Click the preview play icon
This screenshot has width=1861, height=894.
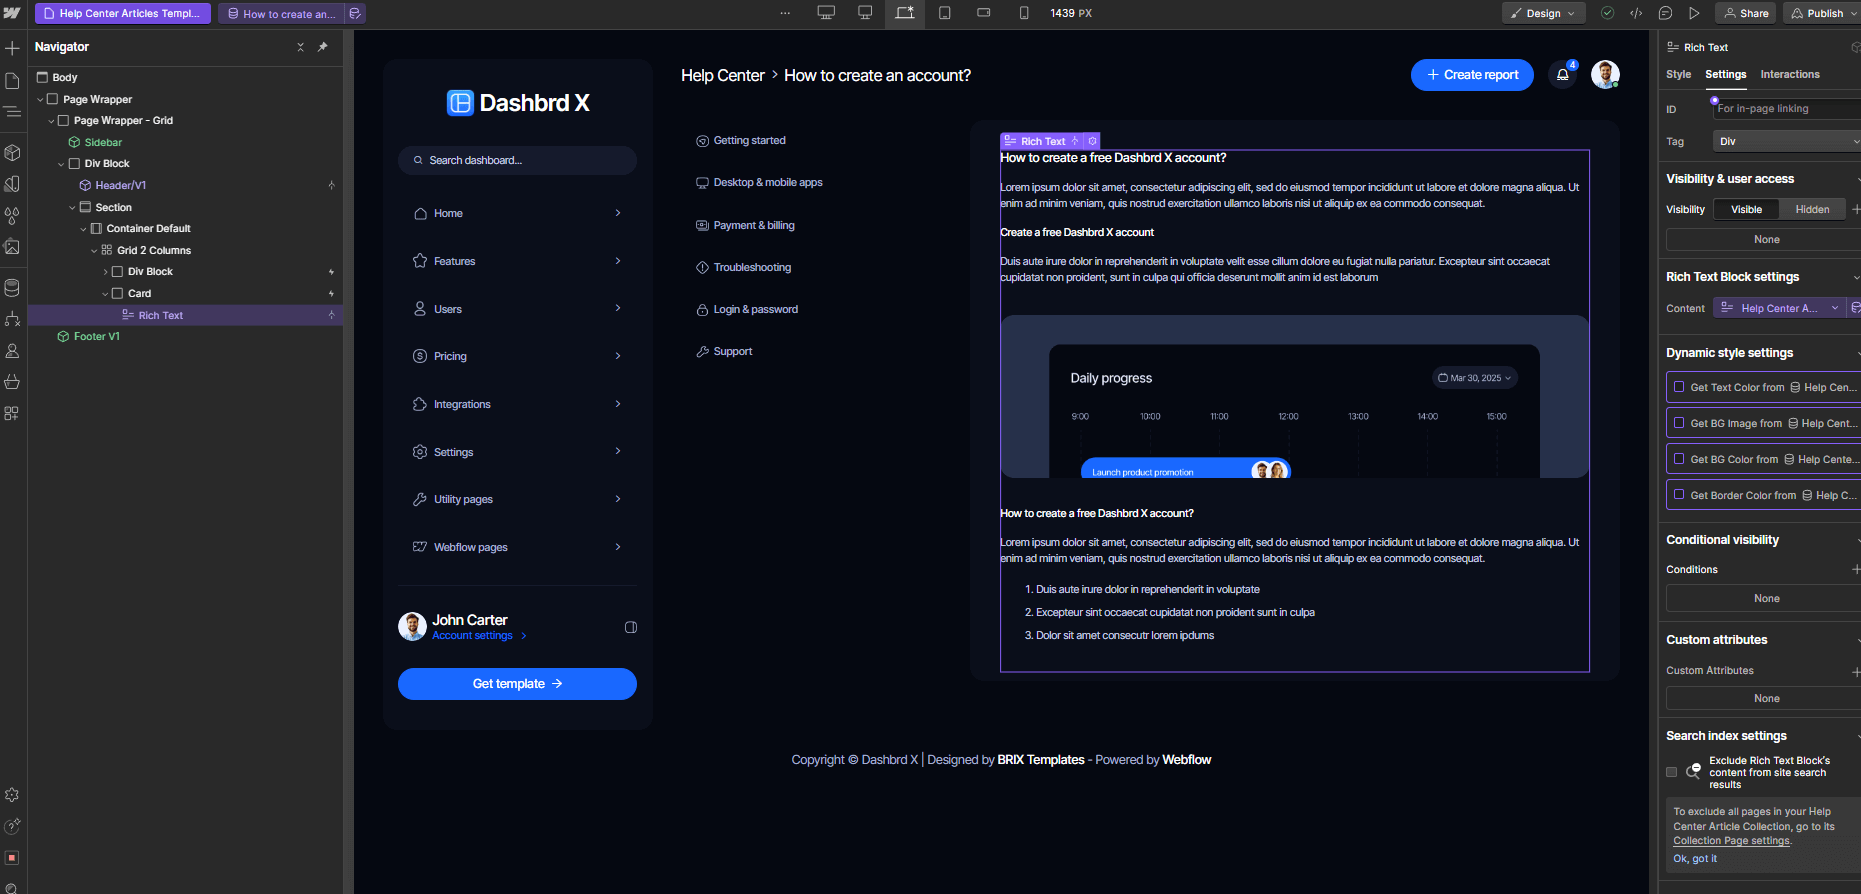tap(1694, 13)
